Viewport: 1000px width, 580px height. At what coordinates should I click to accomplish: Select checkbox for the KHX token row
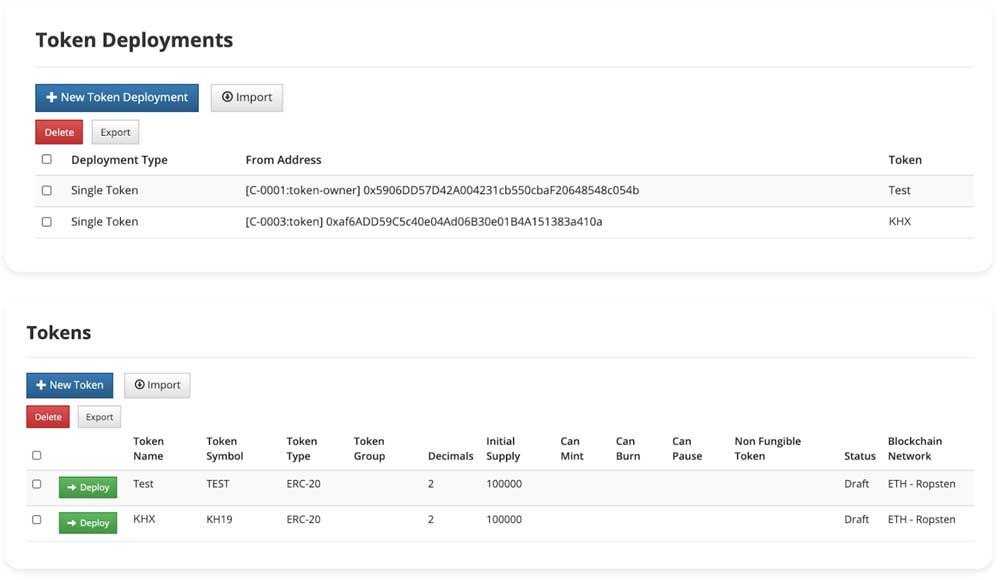tap(36, 519)
